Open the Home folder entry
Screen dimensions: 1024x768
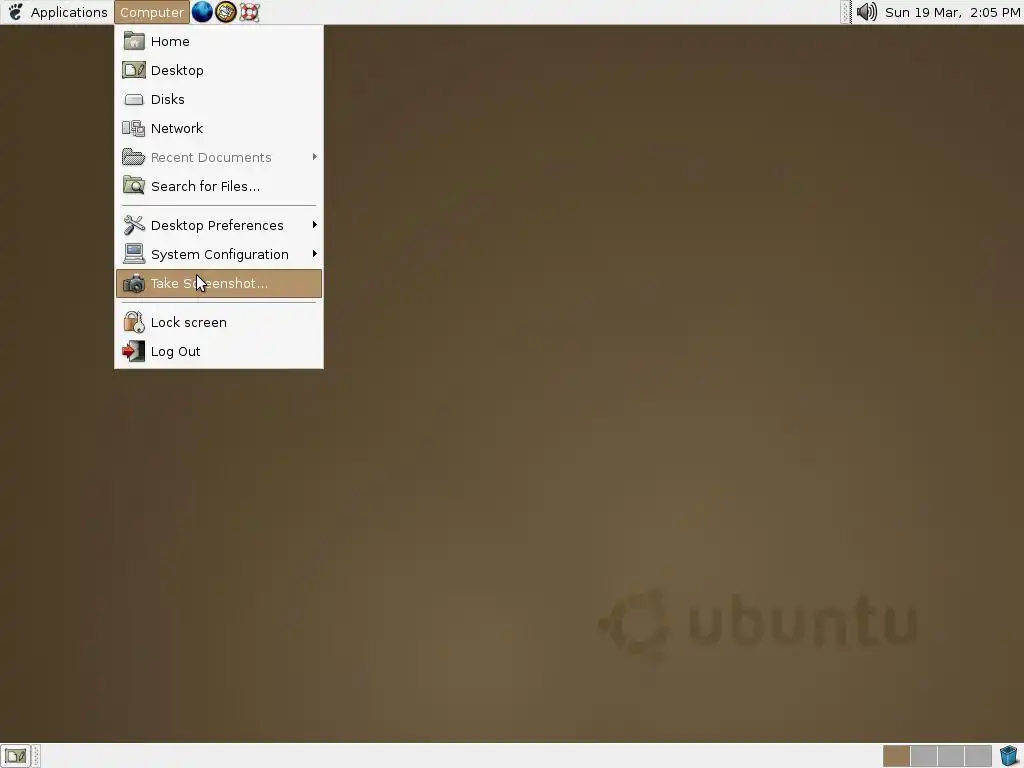(x=219, y=41)
